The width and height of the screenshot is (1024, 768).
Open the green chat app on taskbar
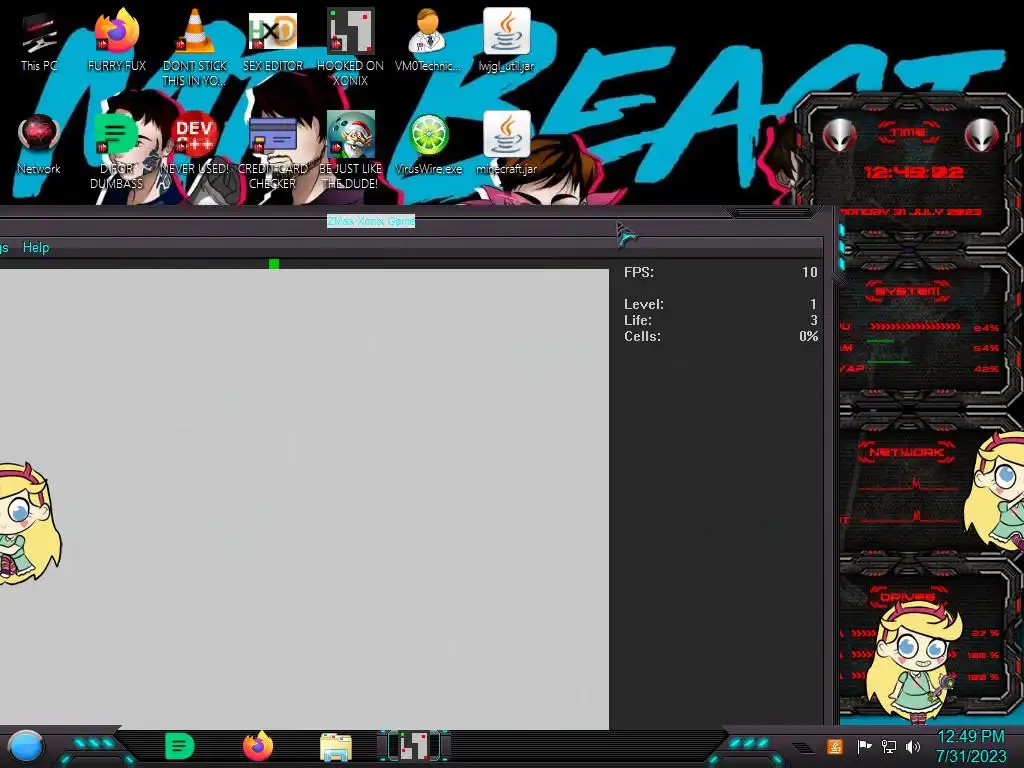pyautogui.click(x=180, y=746)
